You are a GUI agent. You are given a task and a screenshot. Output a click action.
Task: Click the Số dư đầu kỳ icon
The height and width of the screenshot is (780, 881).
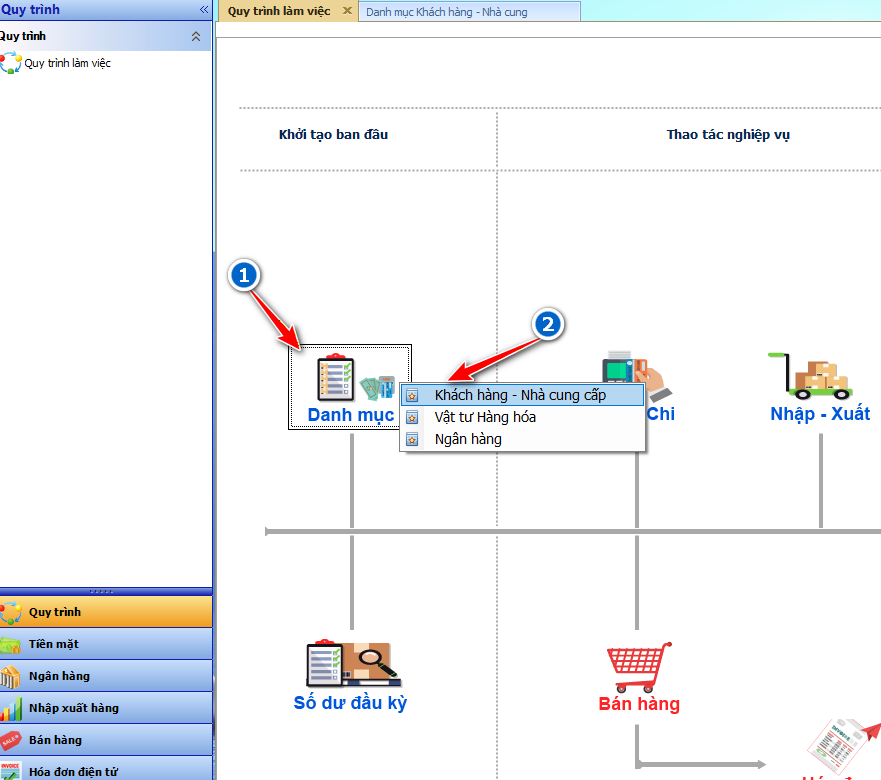pyautogui.click(x=350, y=662)
